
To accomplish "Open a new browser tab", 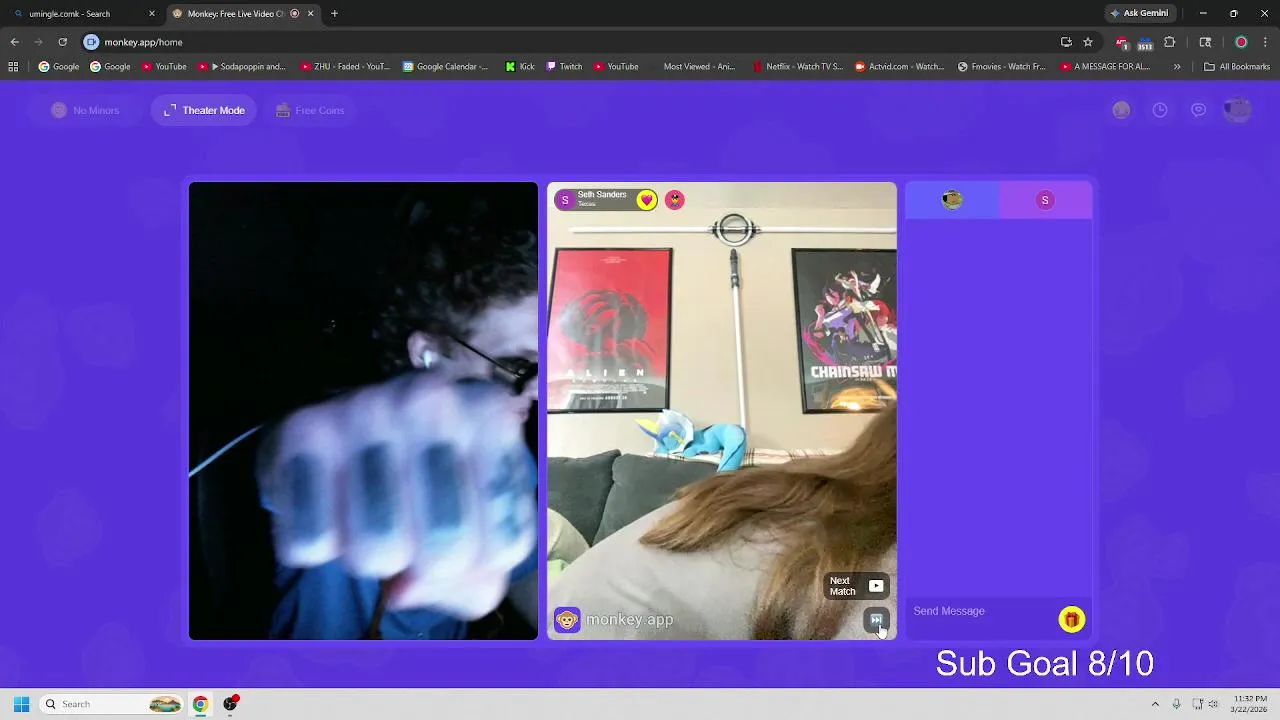I will click(x=334, y=14).
